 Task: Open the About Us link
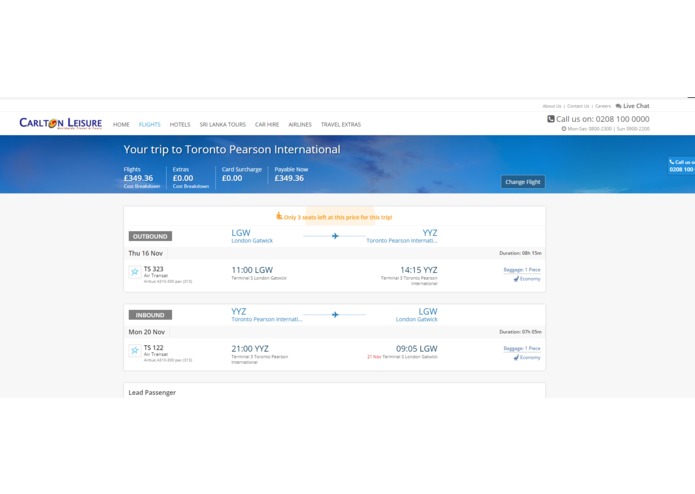(552, 106)
